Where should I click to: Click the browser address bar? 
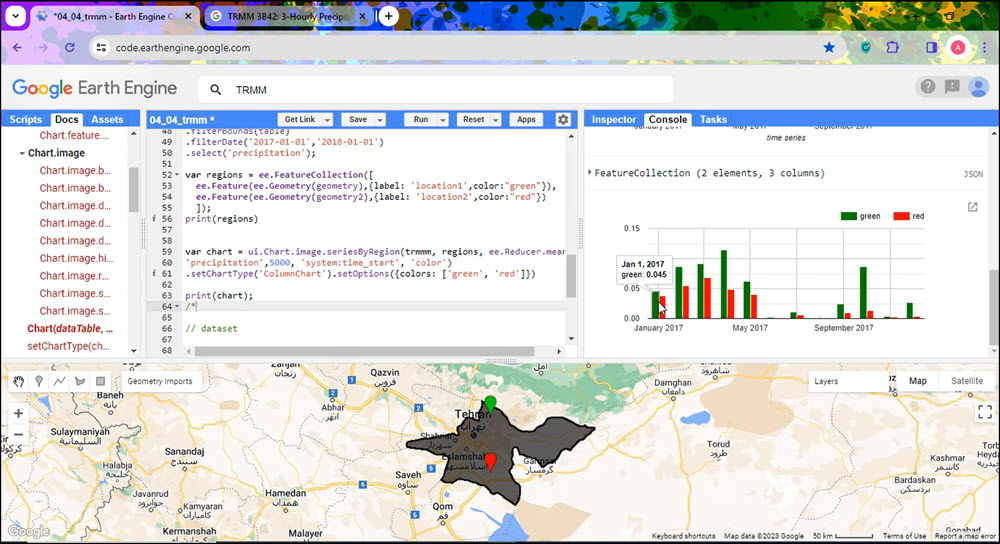[x=466, y=47]
